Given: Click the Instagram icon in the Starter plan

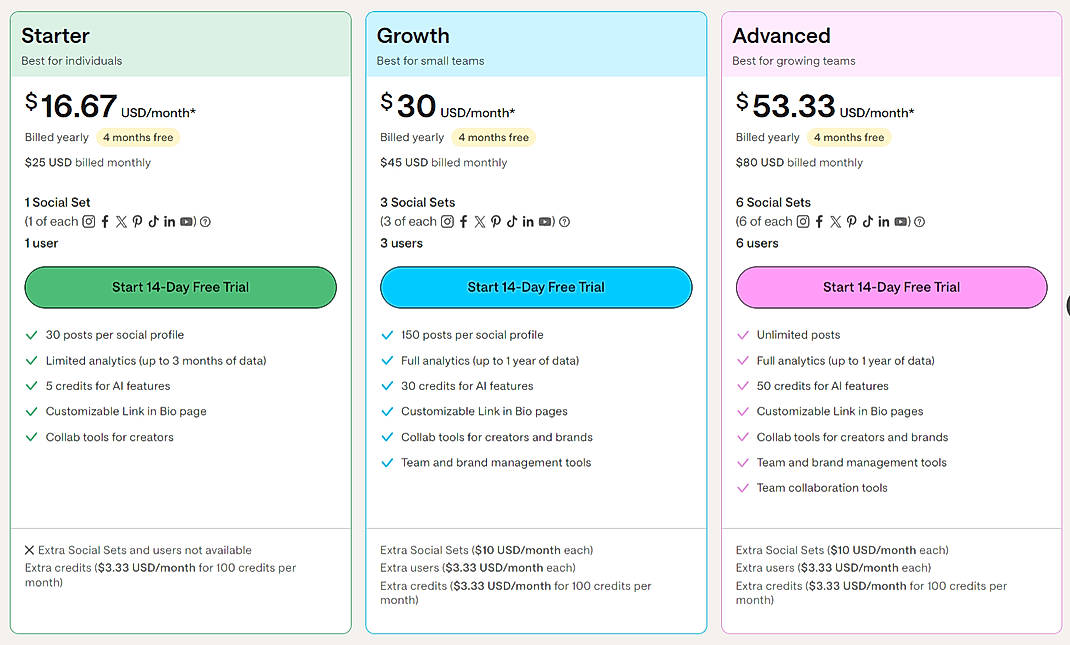Looking at the screenshot, I should [x=89, y=222].
